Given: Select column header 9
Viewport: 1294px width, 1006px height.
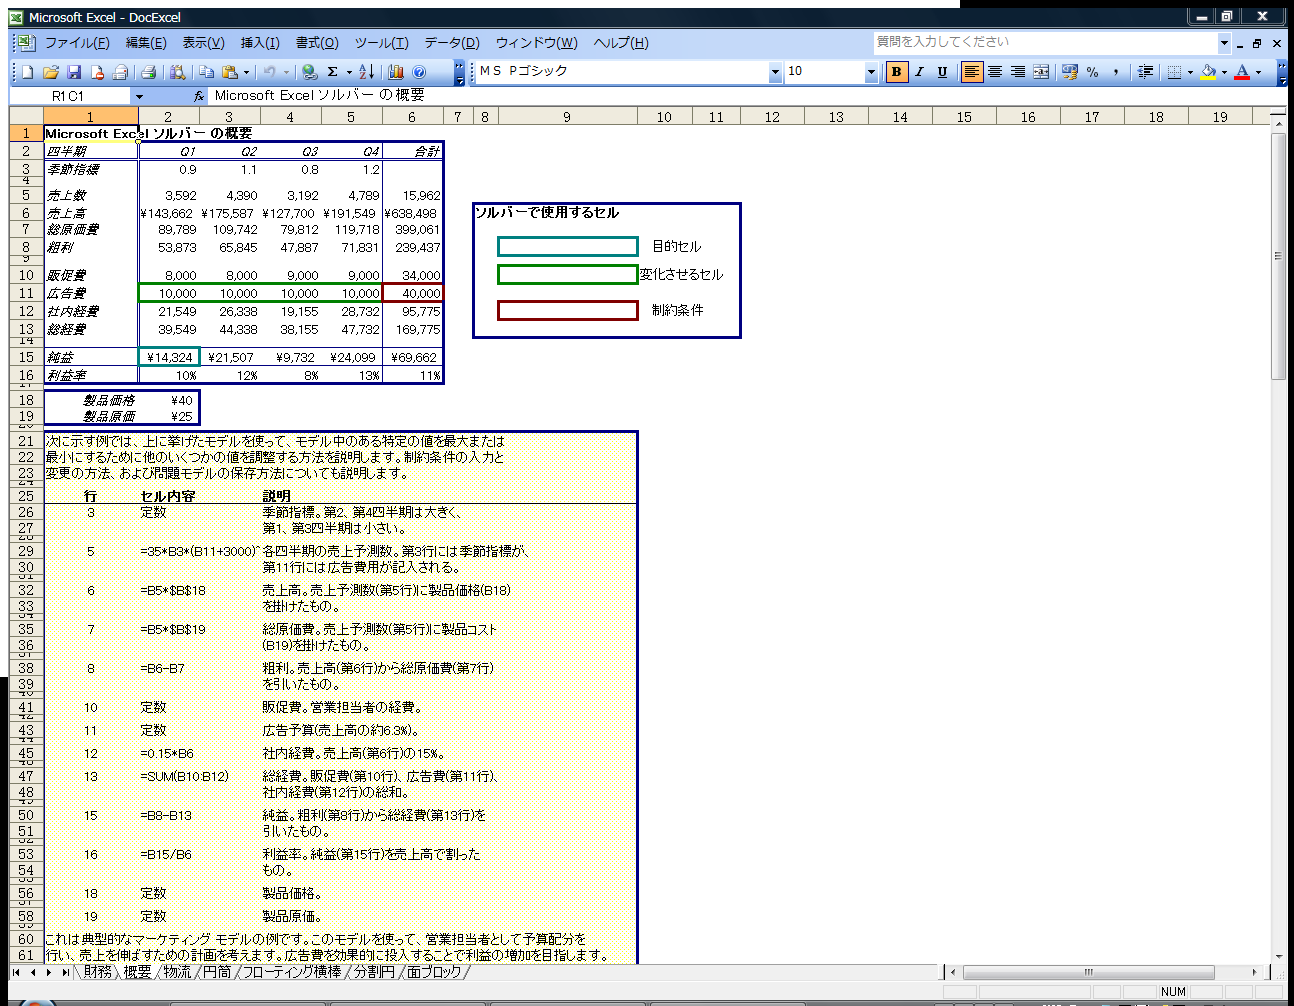Looking at the screenshot, I should coord(566,117).
